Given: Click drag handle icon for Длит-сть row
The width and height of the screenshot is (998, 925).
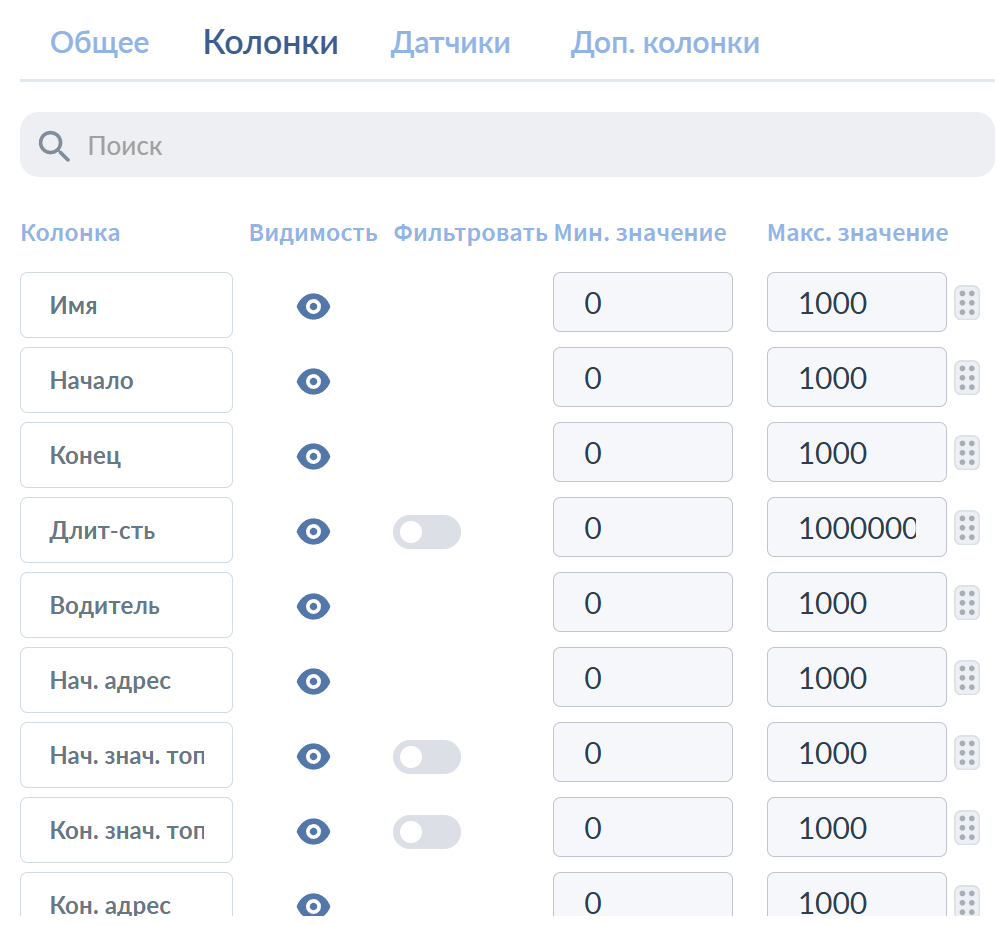Looking at the screenshot, I should click(x=966, y=527).
